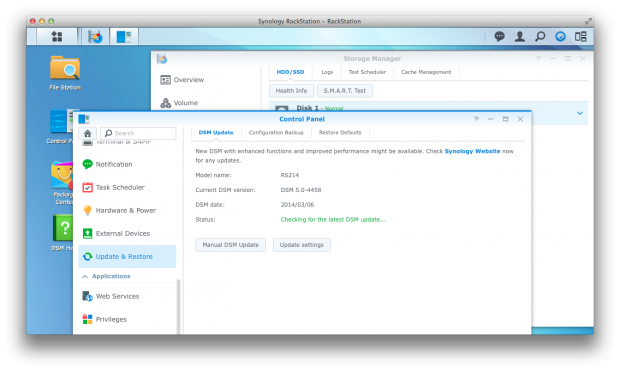This screenshot has height=371, width=620.
Task: Go to the Control Panel home icon
Action: click(x=87, y=133)
